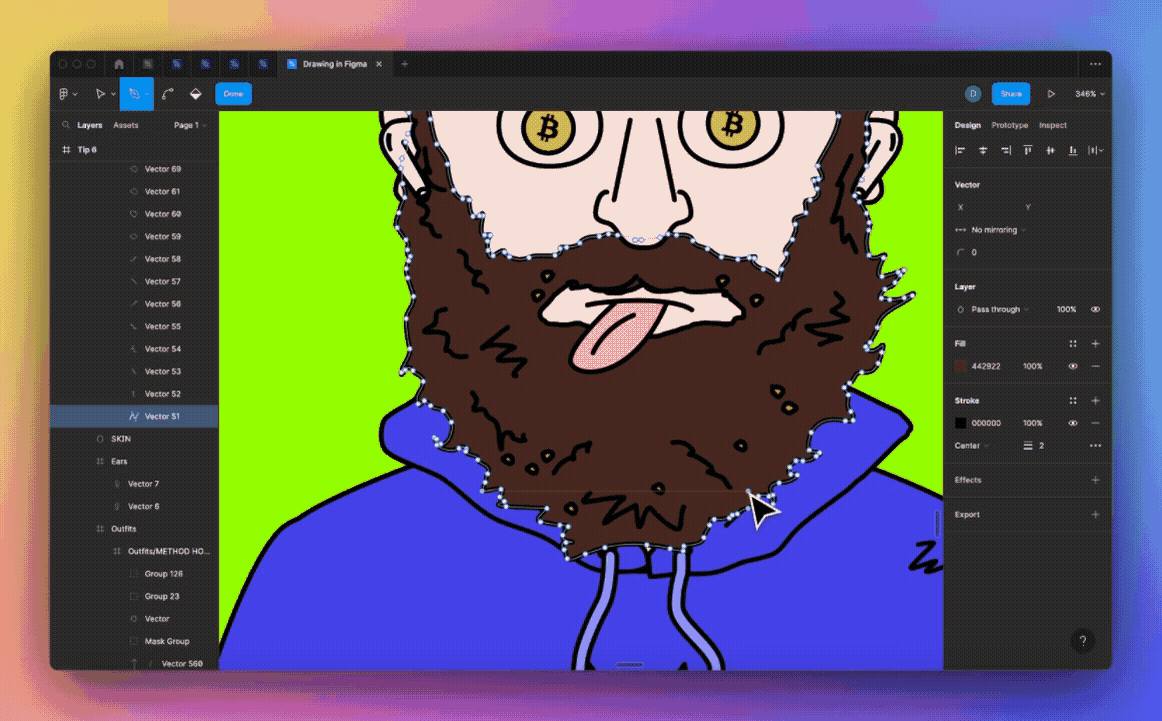Toggle visibility of 442922 fill
Image resolution: width=1162 pixels, height=721 pixels.
point(1072,366)
